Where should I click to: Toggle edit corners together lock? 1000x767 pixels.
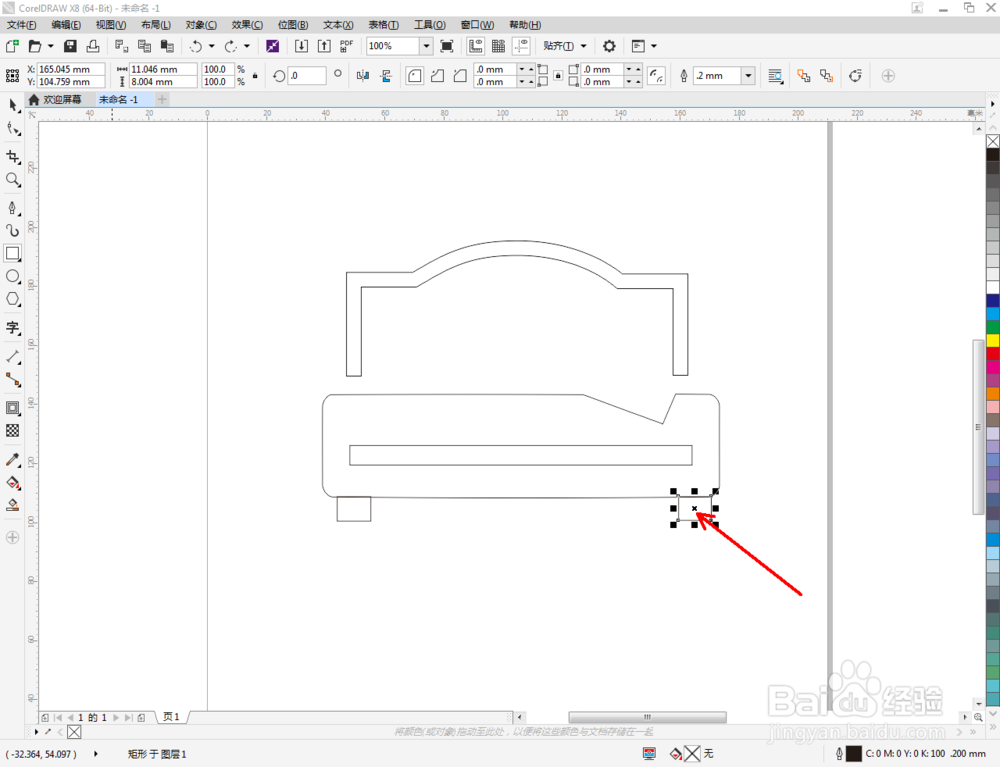[x=558, y=76]
